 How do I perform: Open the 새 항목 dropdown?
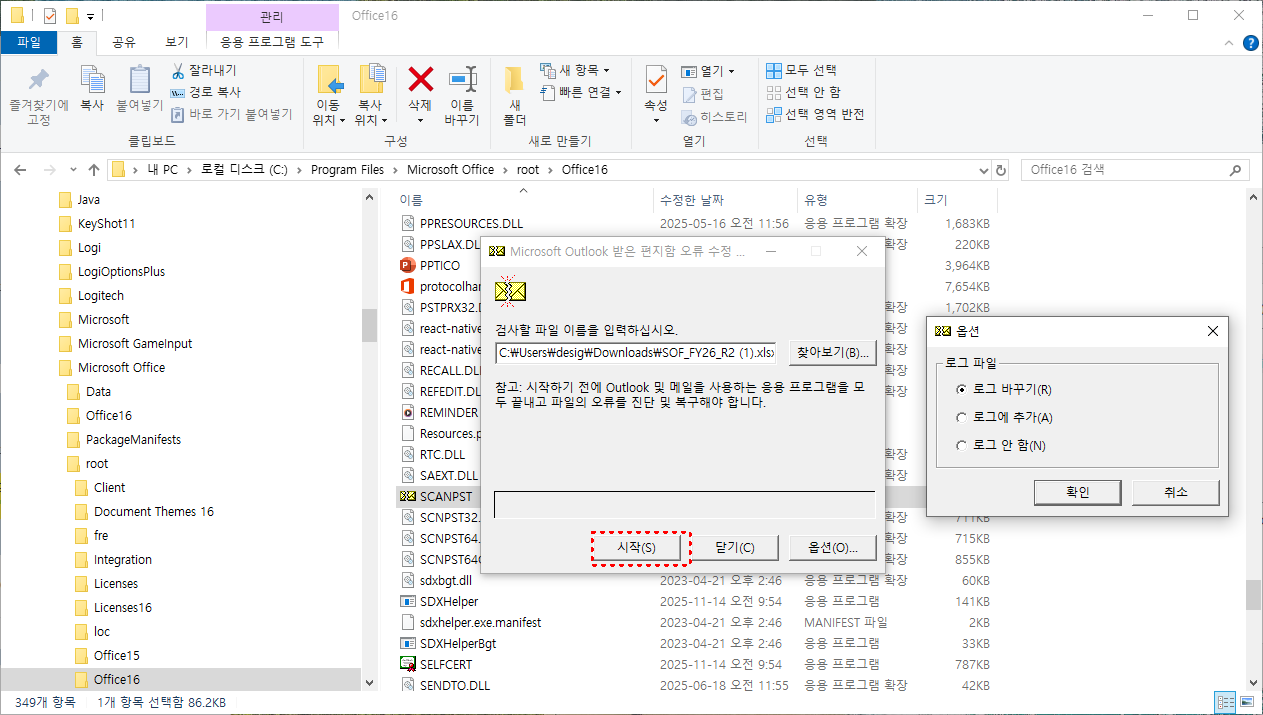click(575, 70)
